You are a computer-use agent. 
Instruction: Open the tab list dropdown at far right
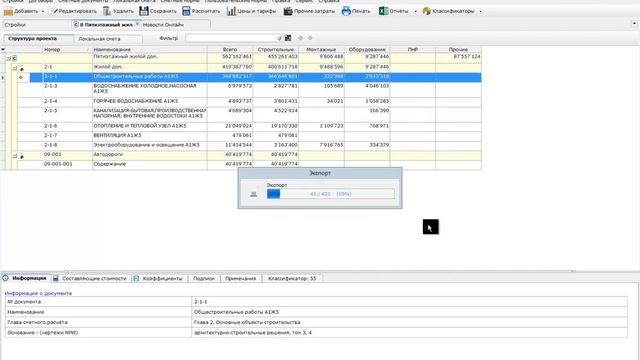(634, 24)
